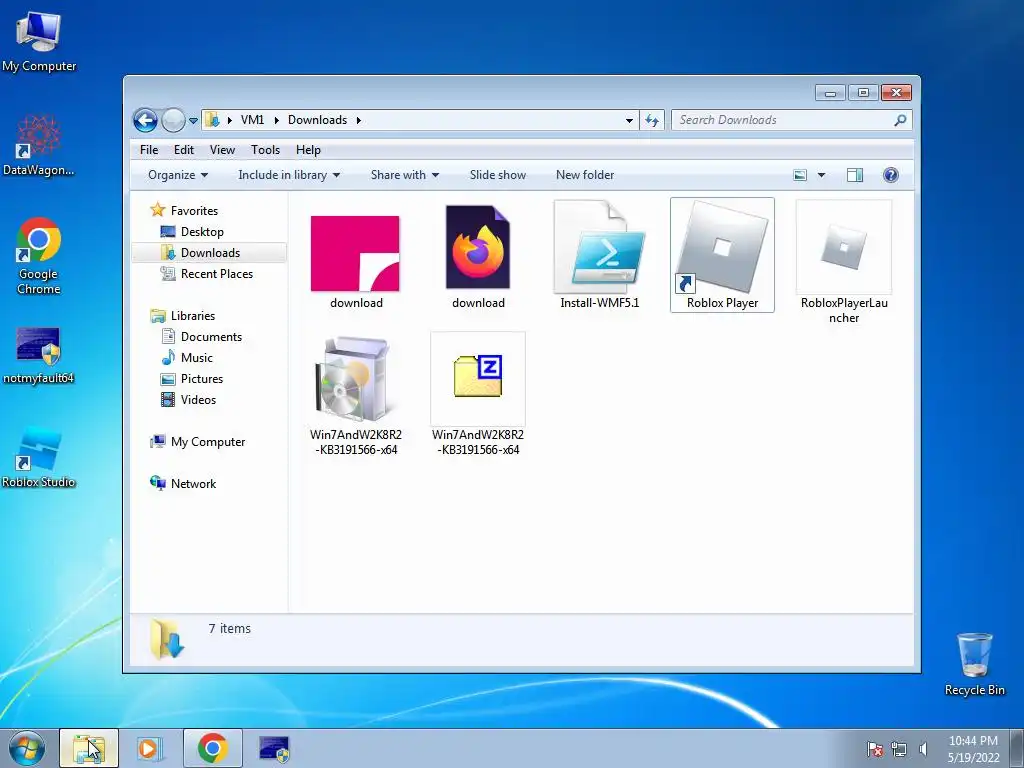Open the Include in library dropdown
Screen dimensions: 1024x768
point(289,175)
